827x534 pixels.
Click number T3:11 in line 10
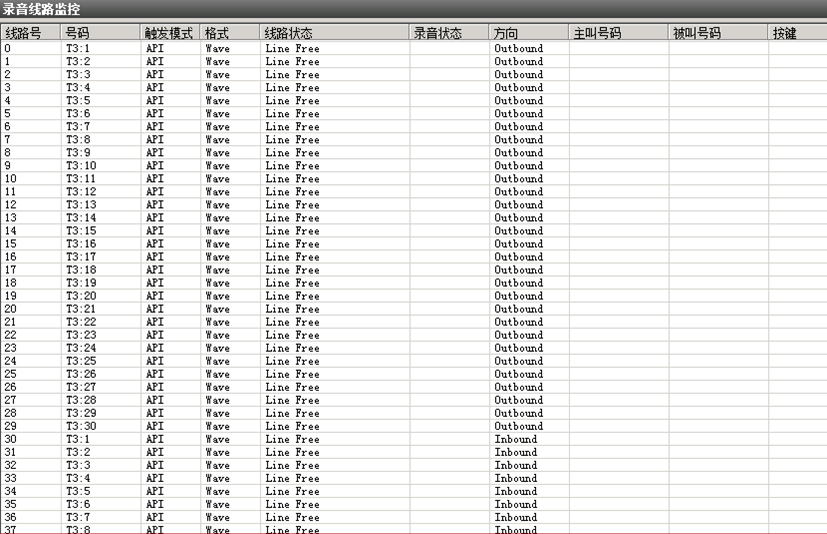[81, 178]
